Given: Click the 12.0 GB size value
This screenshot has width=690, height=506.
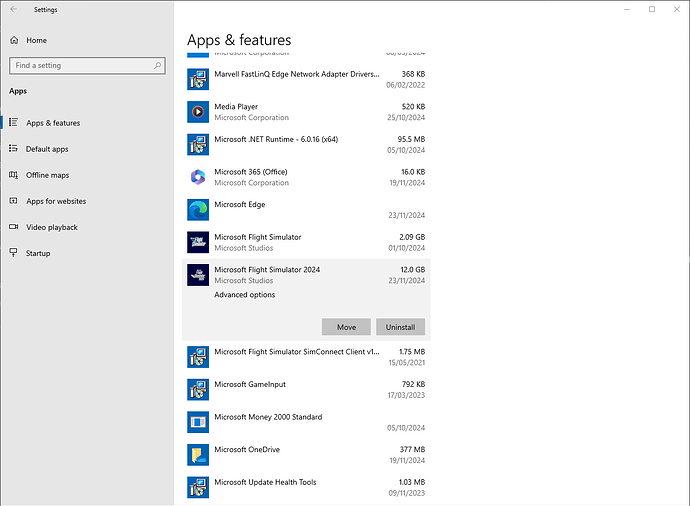Looking at the screenshot, I should 413,270.
